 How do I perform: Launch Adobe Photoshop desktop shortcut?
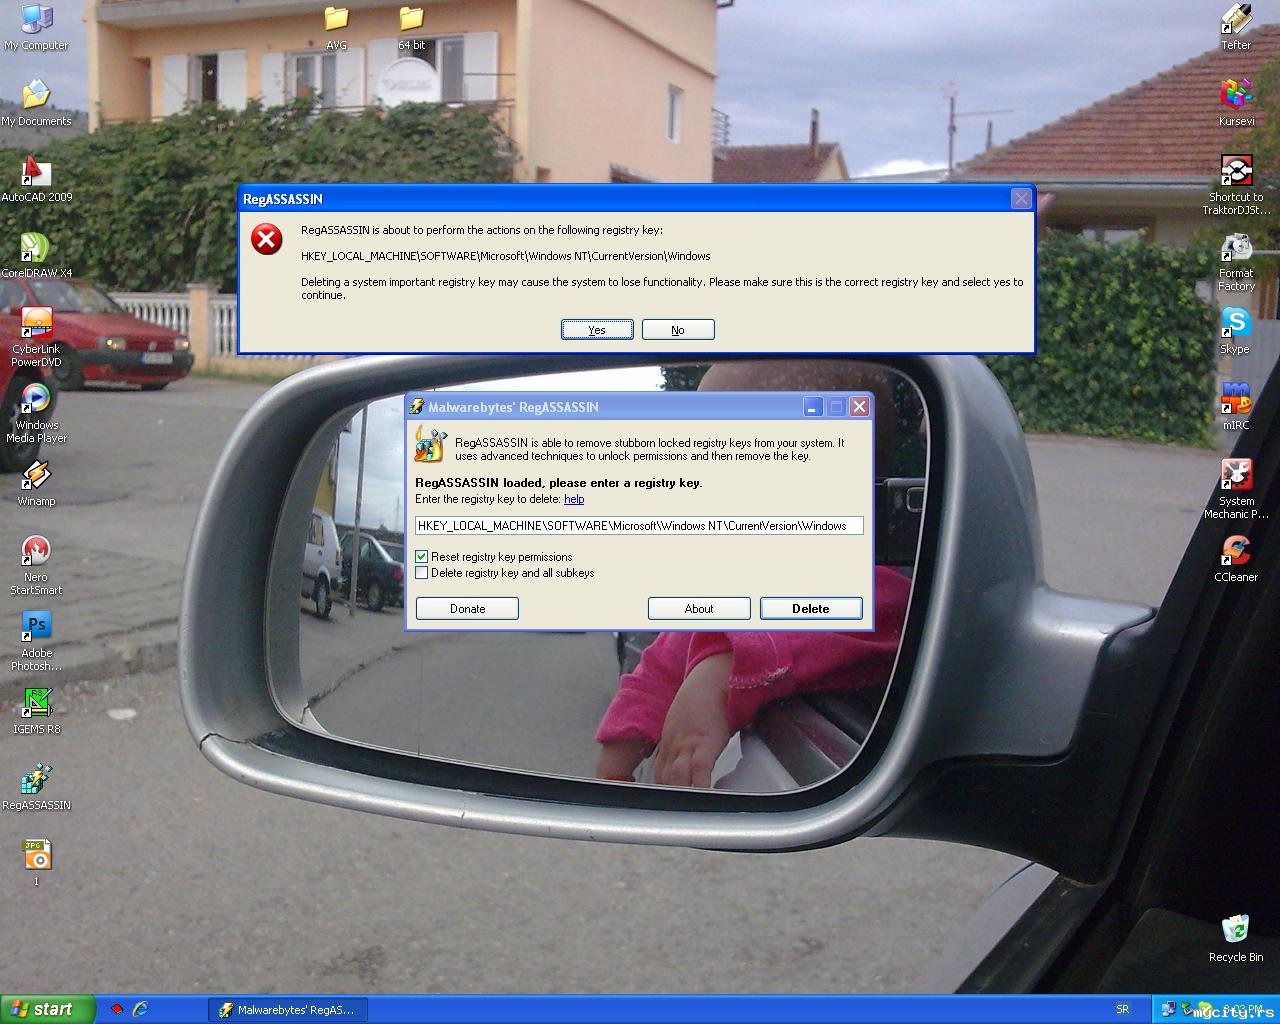[x=36, y=641]
